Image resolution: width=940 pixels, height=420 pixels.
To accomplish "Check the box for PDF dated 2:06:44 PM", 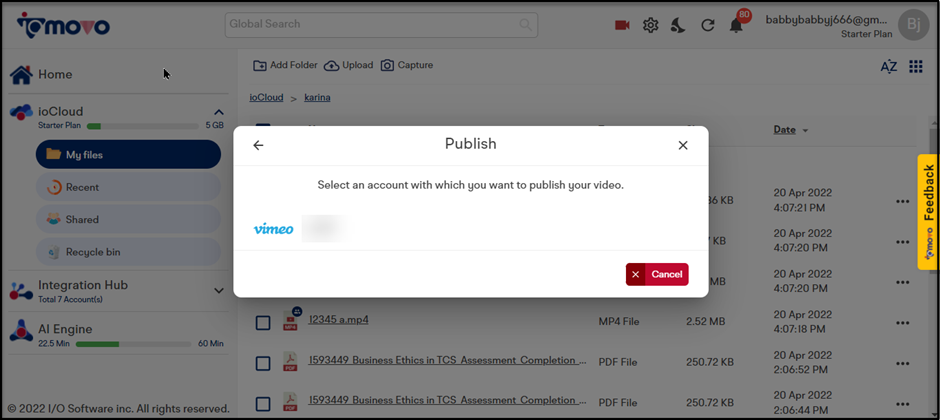I will 263,404.
